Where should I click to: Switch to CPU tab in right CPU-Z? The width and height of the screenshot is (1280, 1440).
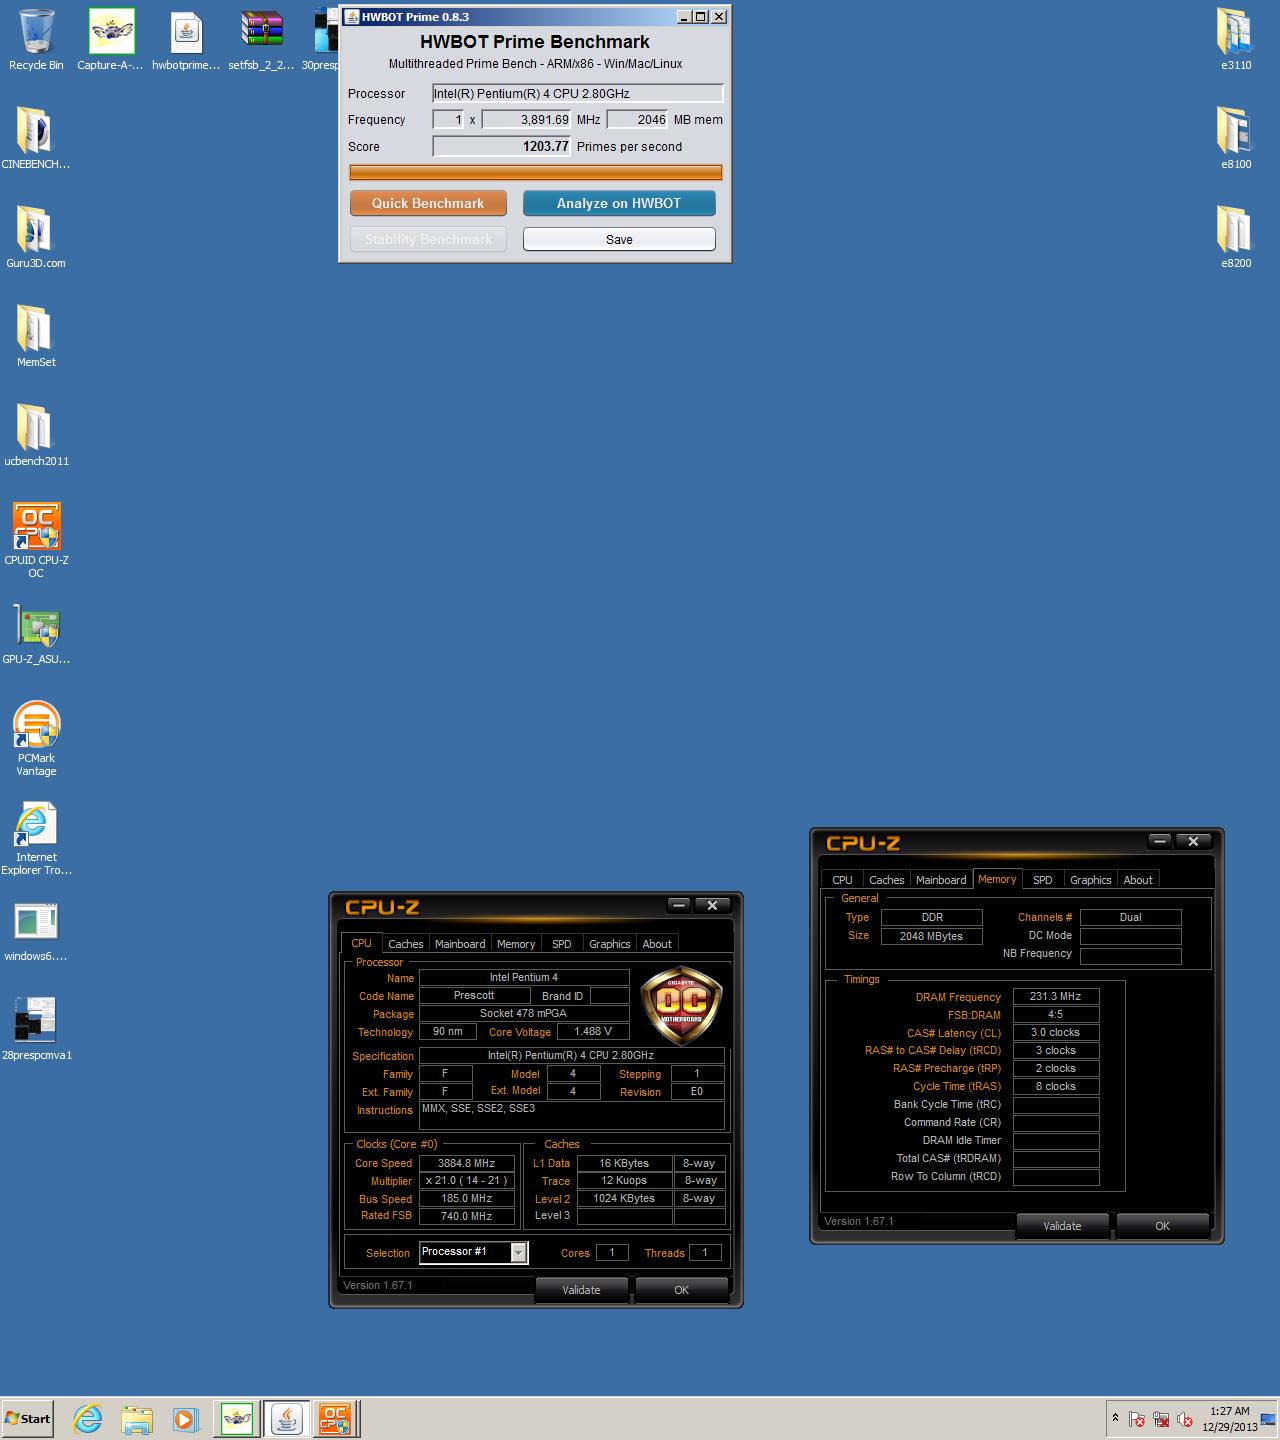[842, 880]
